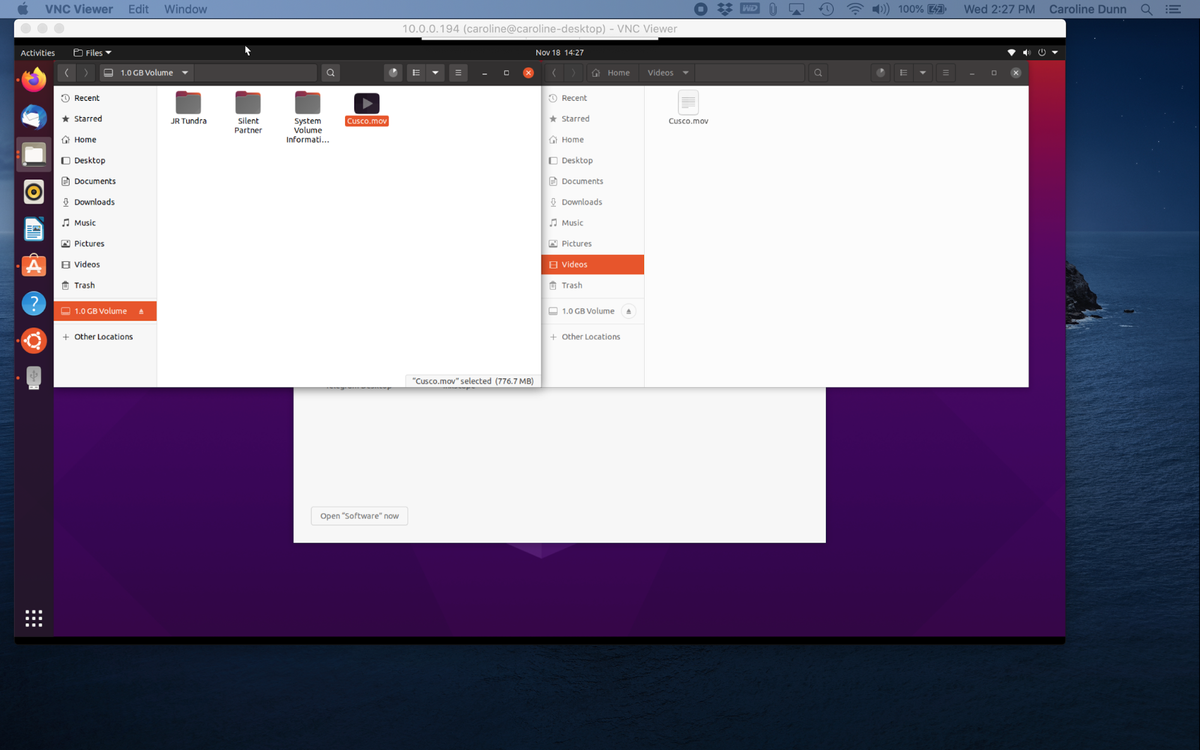Open view options dropdown in the left window

[x=434, y=72]
